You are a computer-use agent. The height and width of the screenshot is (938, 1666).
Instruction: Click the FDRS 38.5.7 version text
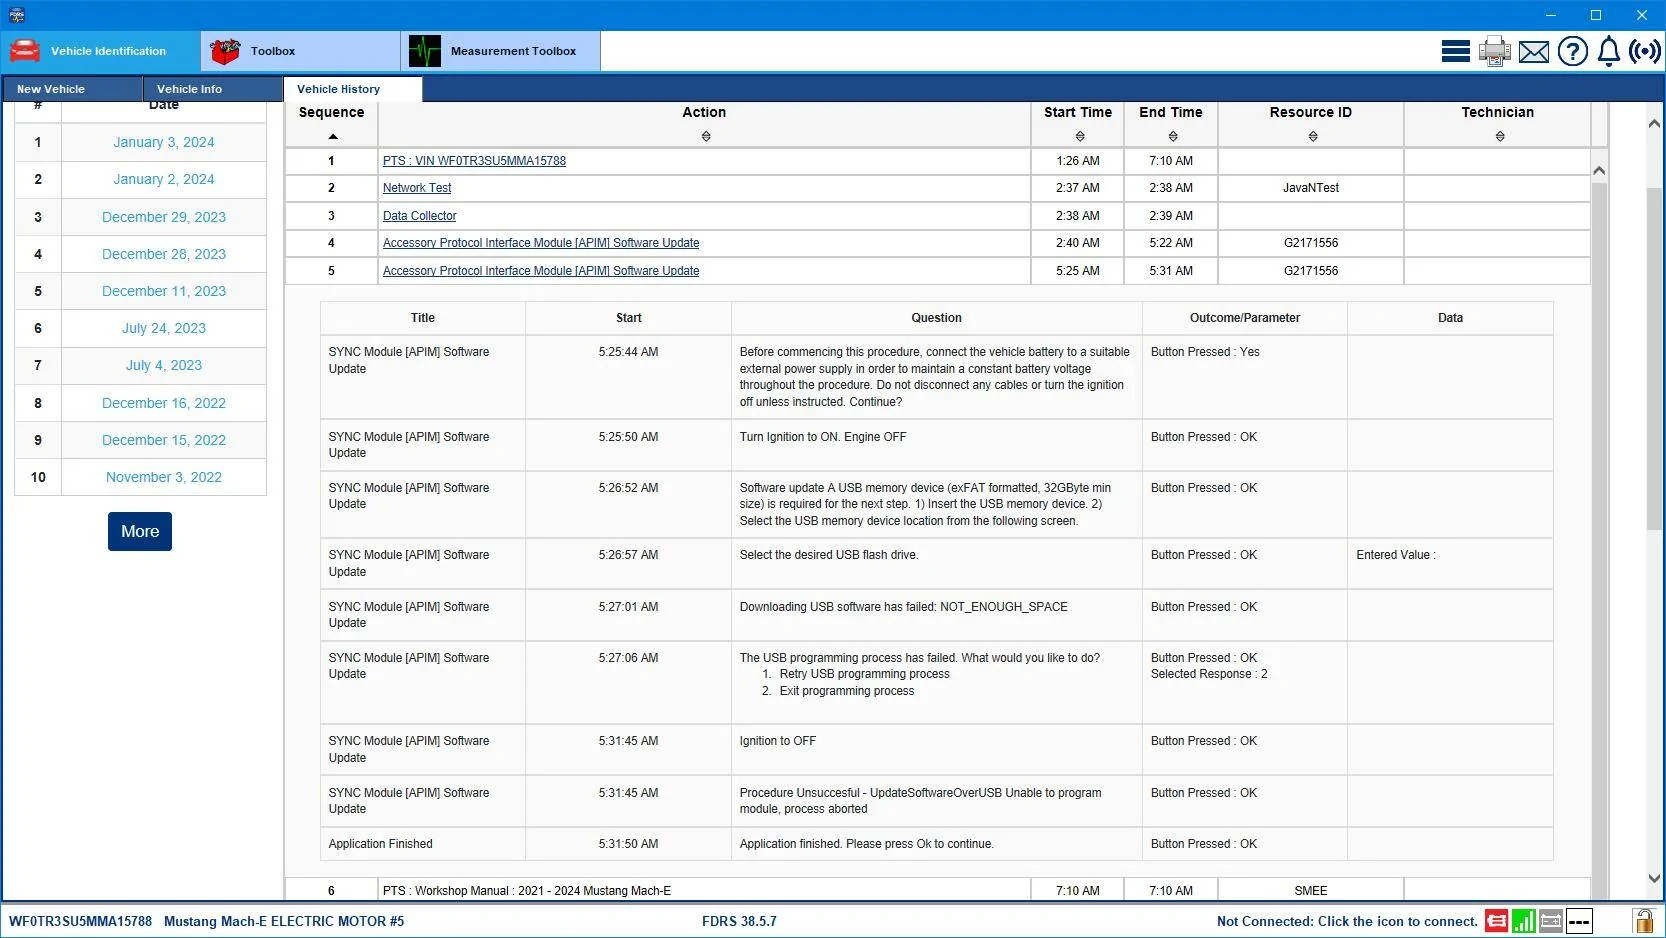point(739,921)
